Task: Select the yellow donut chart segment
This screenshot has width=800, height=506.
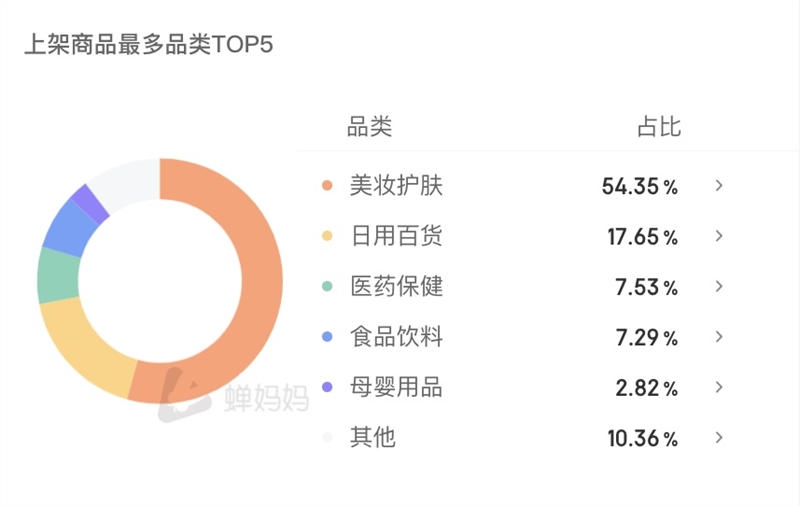Action: pyautogui.click(x=84, y=347)
